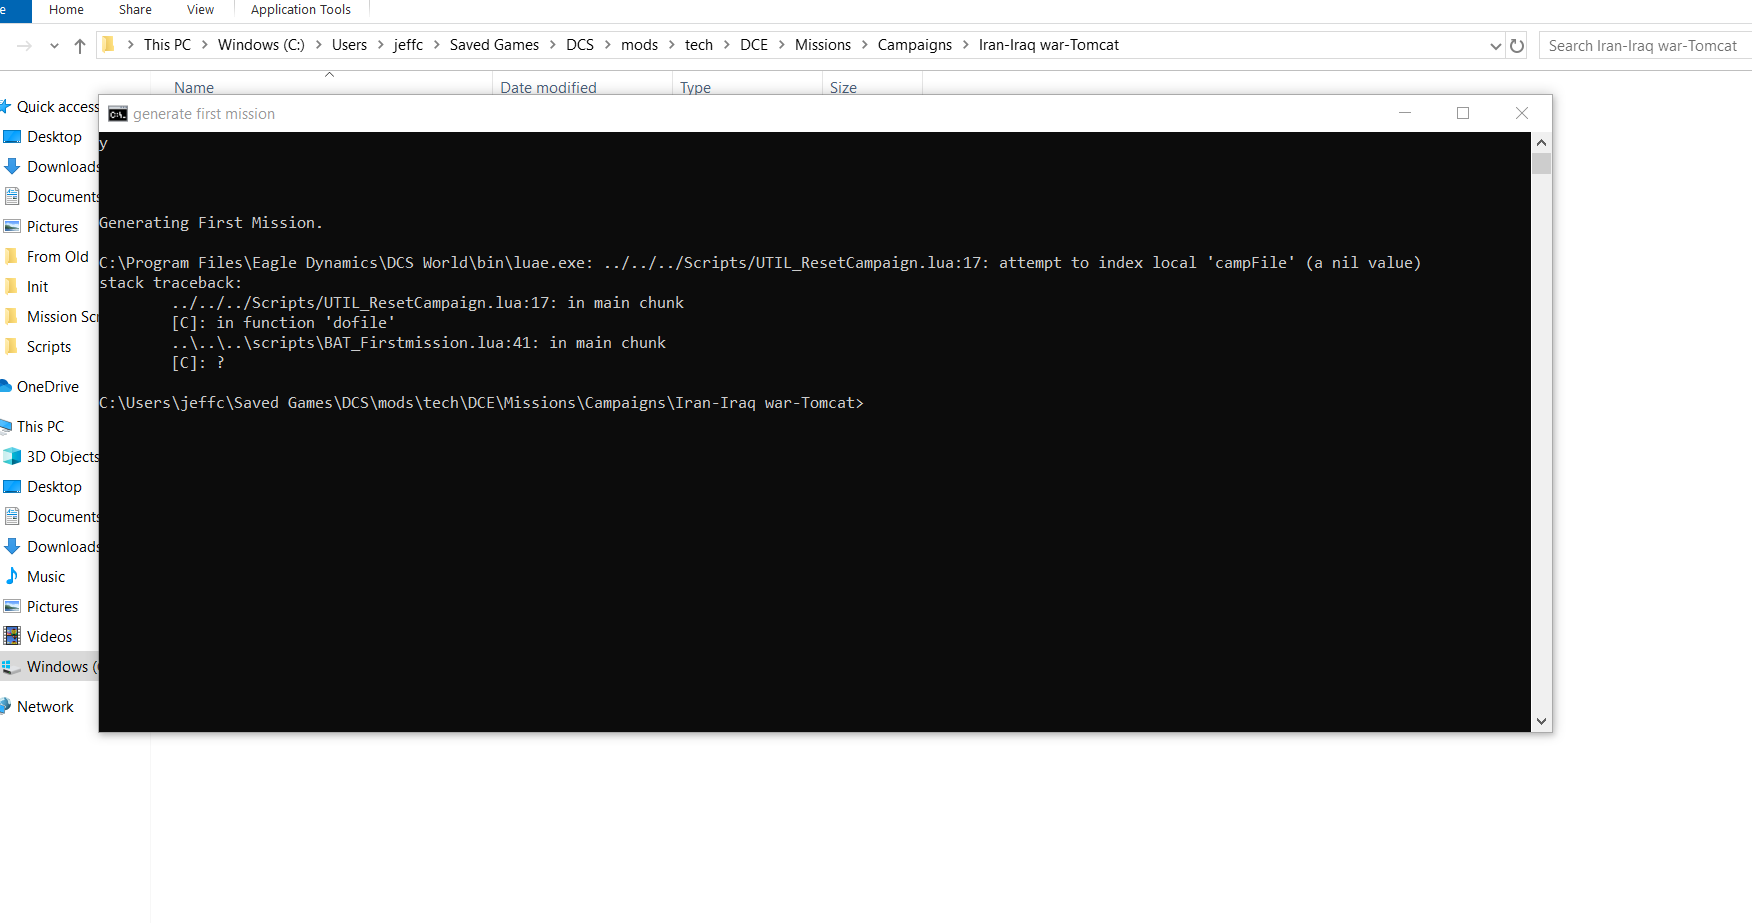The image size is (1752, 923).
Task: Close the generate first mission window
Action: pyautogui.click(x=1522, y=113)
